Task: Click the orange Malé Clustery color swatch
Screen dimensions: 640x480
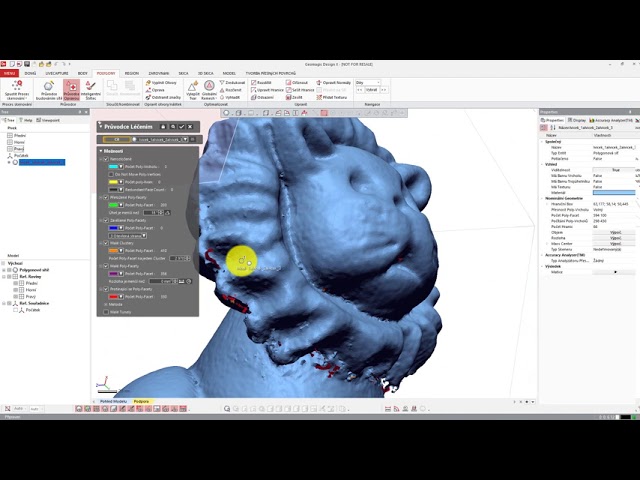Action: point(114,250)
